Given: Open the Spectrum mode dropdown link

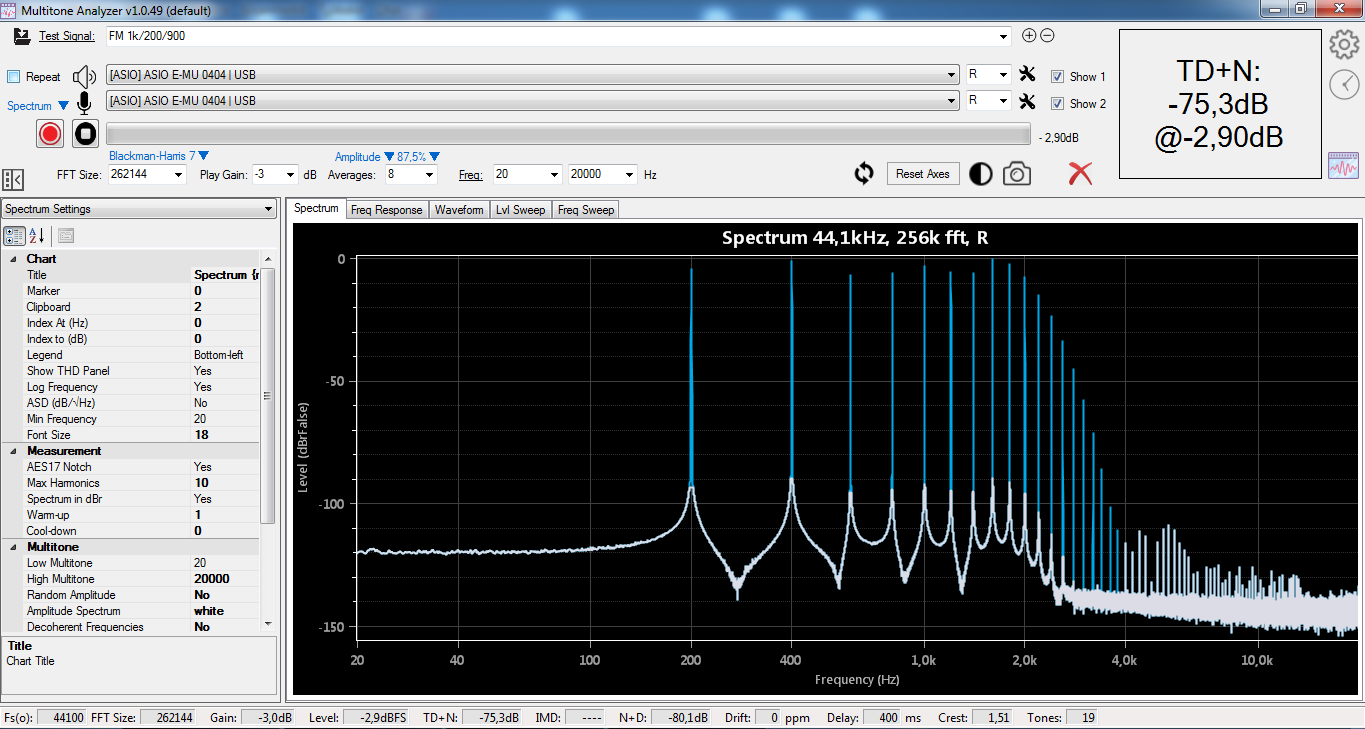Looking at the screenshot, I should 38,105.
